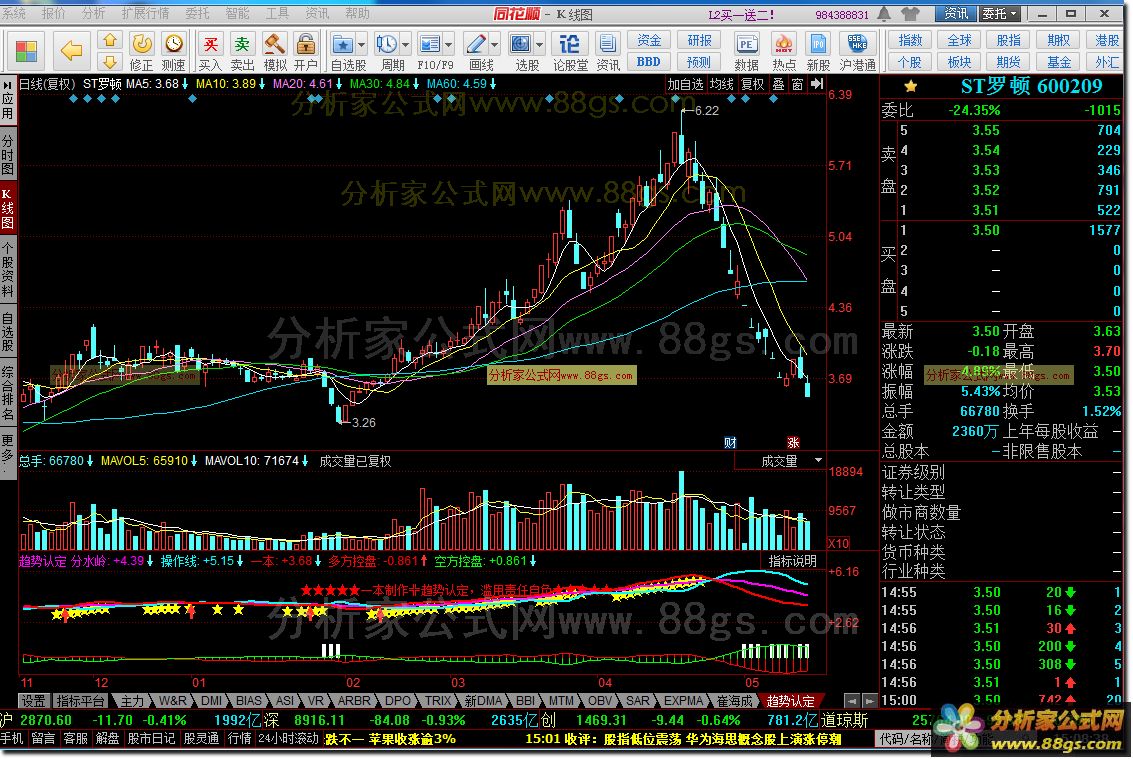Toggle 窗 multi-window option
Viewport: 1133px width, 759px height.
click(797, 84)
